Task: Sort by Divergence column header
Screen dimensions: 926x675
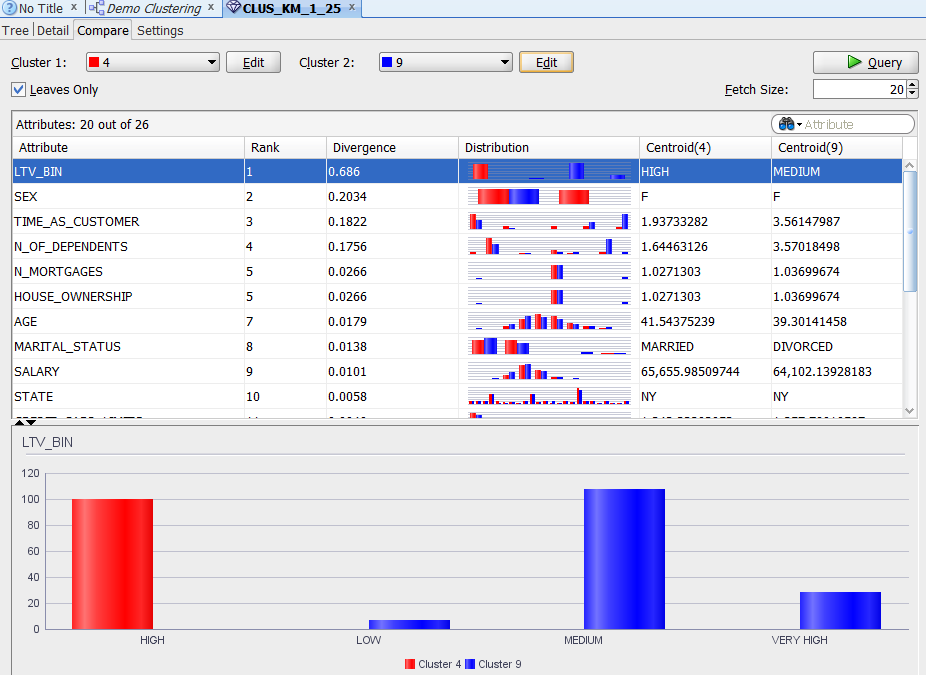Action: [x=364, y=148]
